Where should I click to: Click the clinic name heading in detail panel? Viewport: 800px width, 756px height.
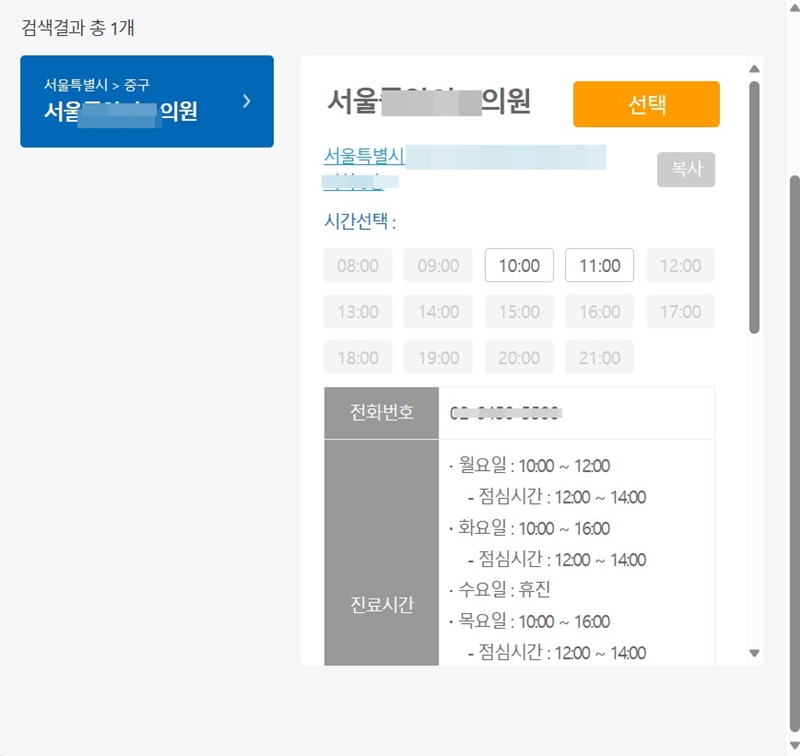(x=429, y=102)
